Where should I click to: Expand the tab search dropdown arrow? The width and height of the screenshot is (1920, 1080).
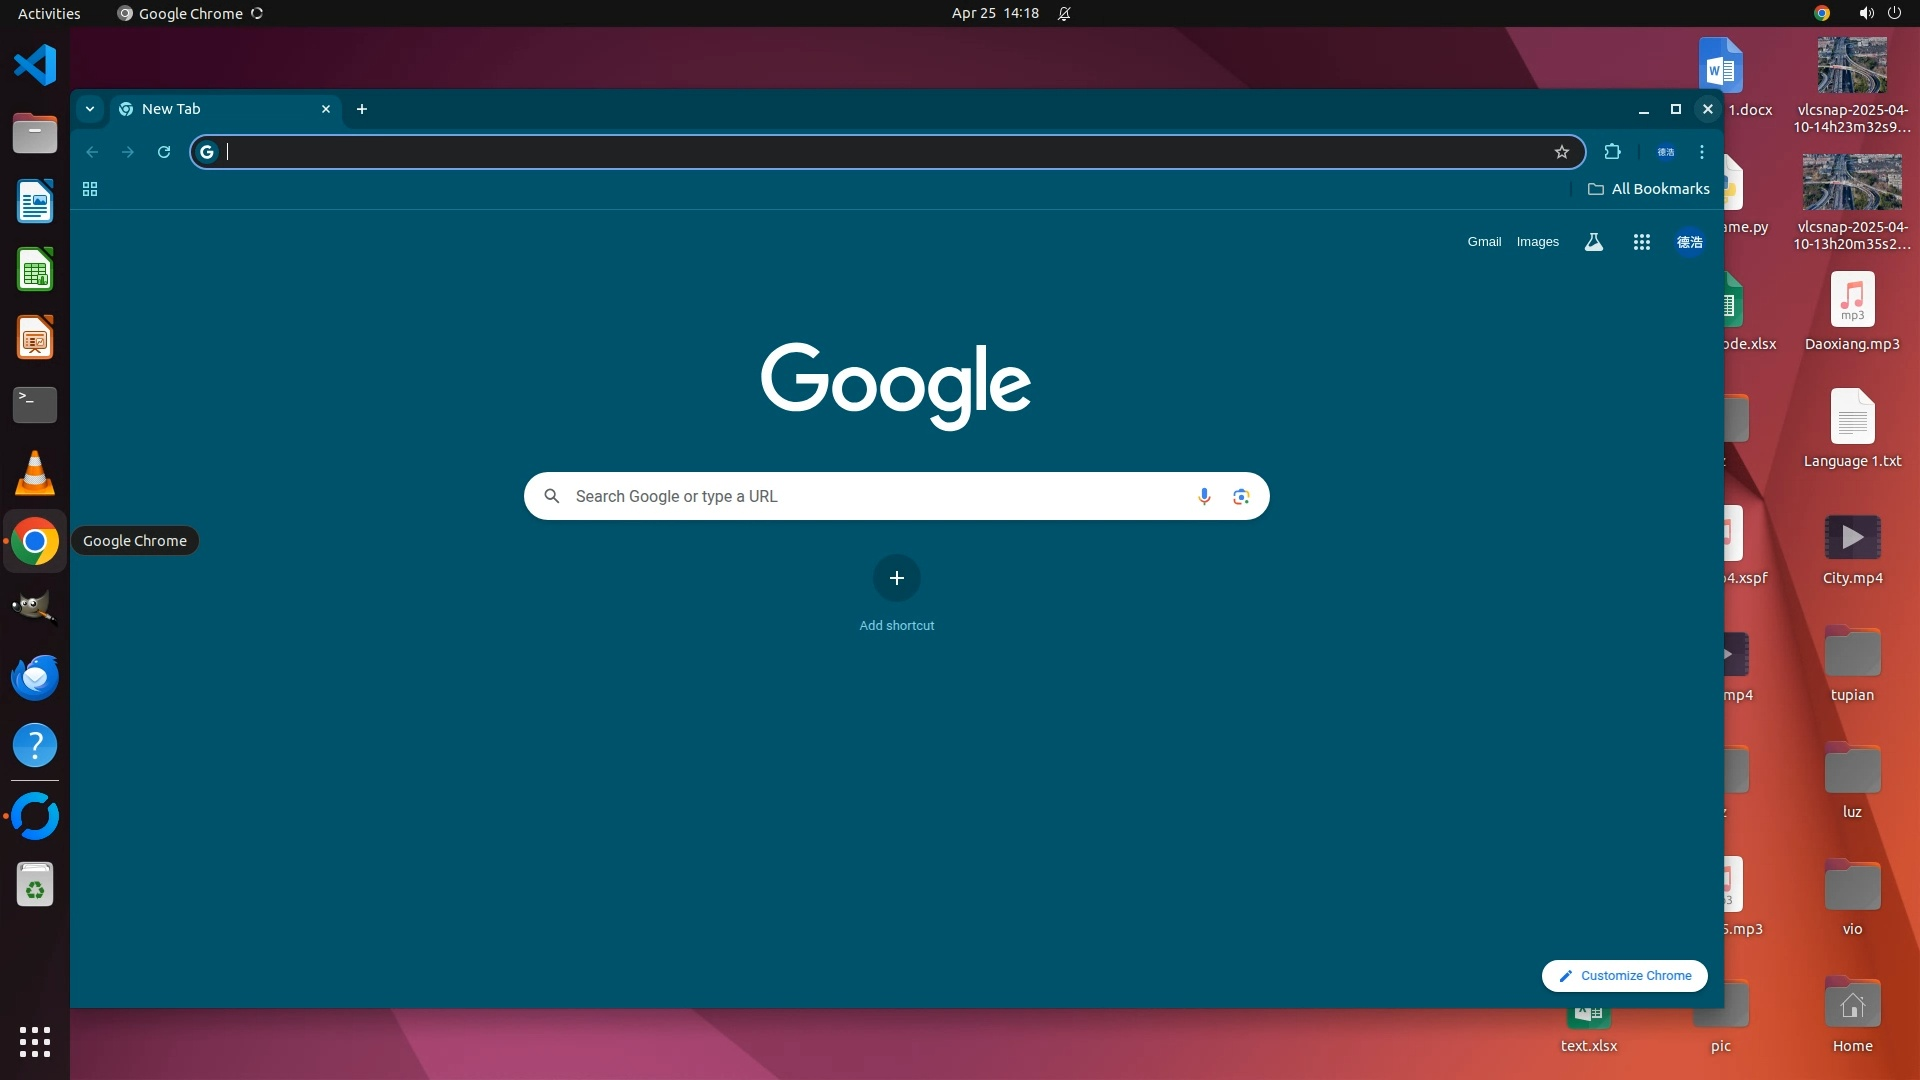tap(90, 109)
